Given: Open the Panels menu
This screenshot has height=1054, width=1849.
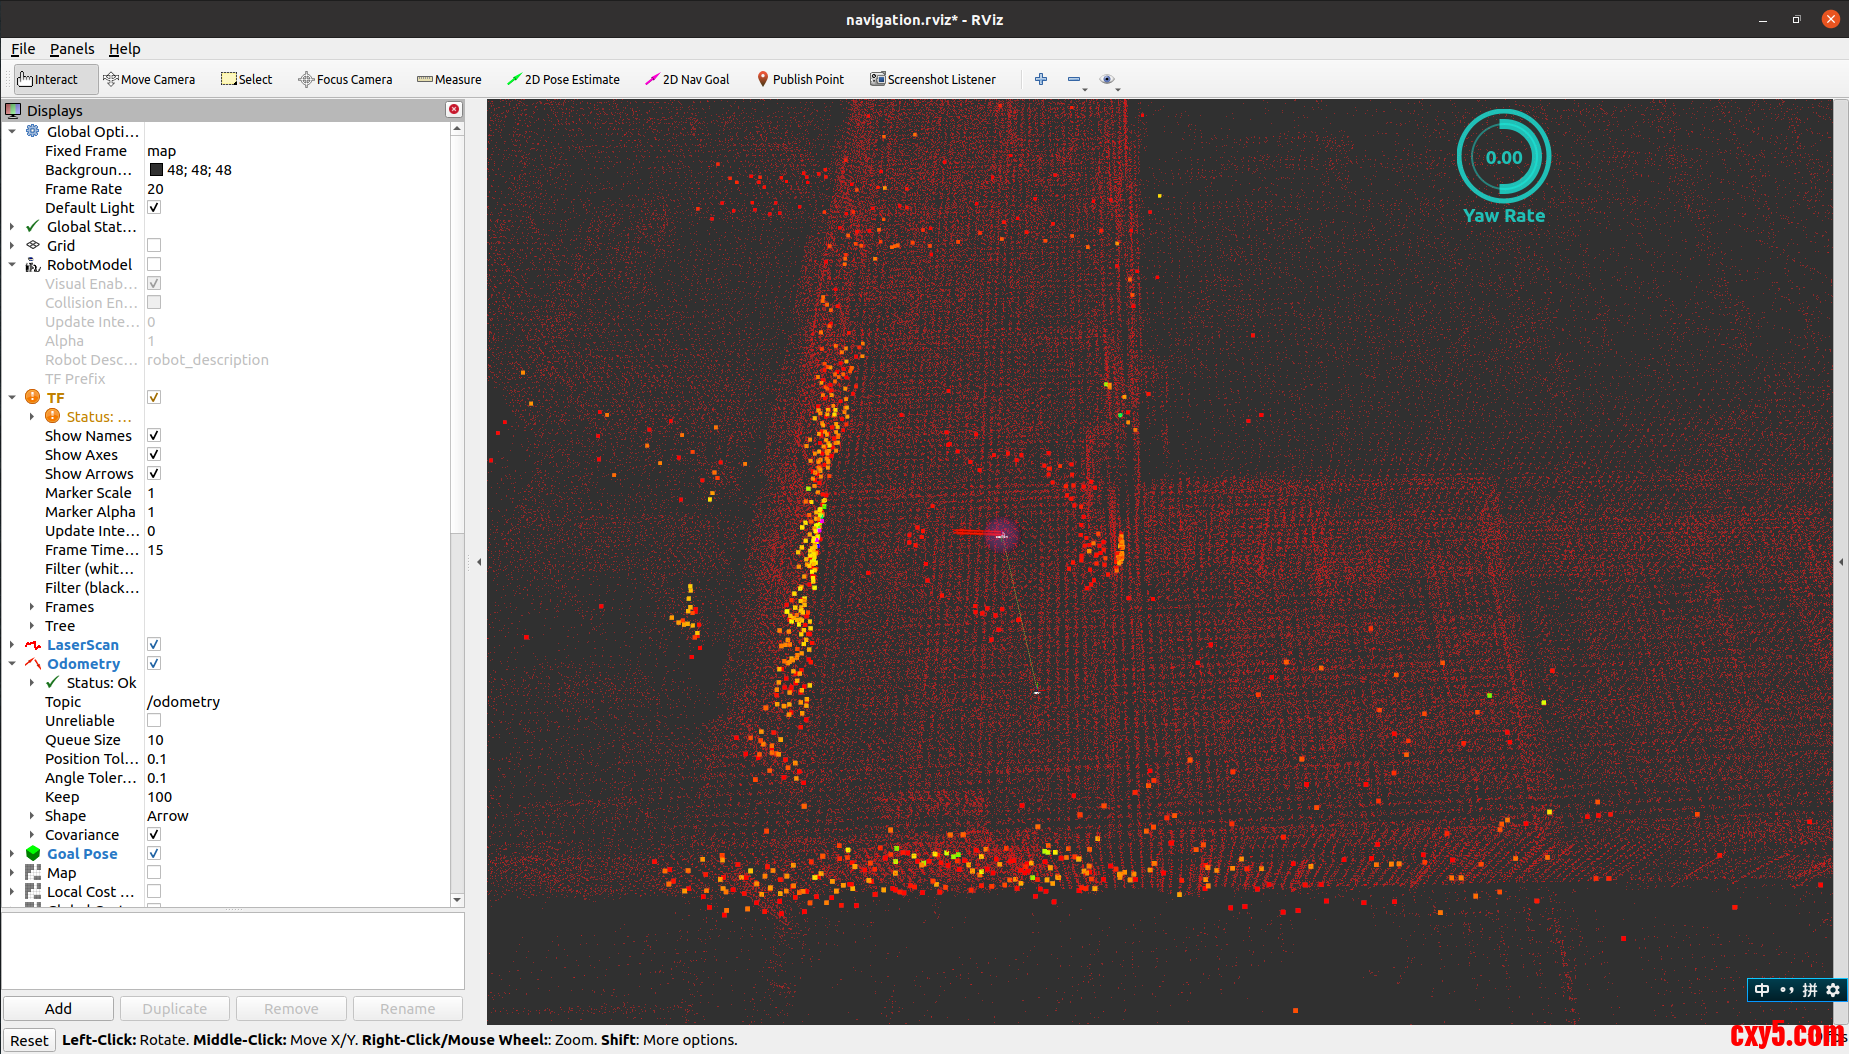Looking at the screenshot, I should click(72, 49).
